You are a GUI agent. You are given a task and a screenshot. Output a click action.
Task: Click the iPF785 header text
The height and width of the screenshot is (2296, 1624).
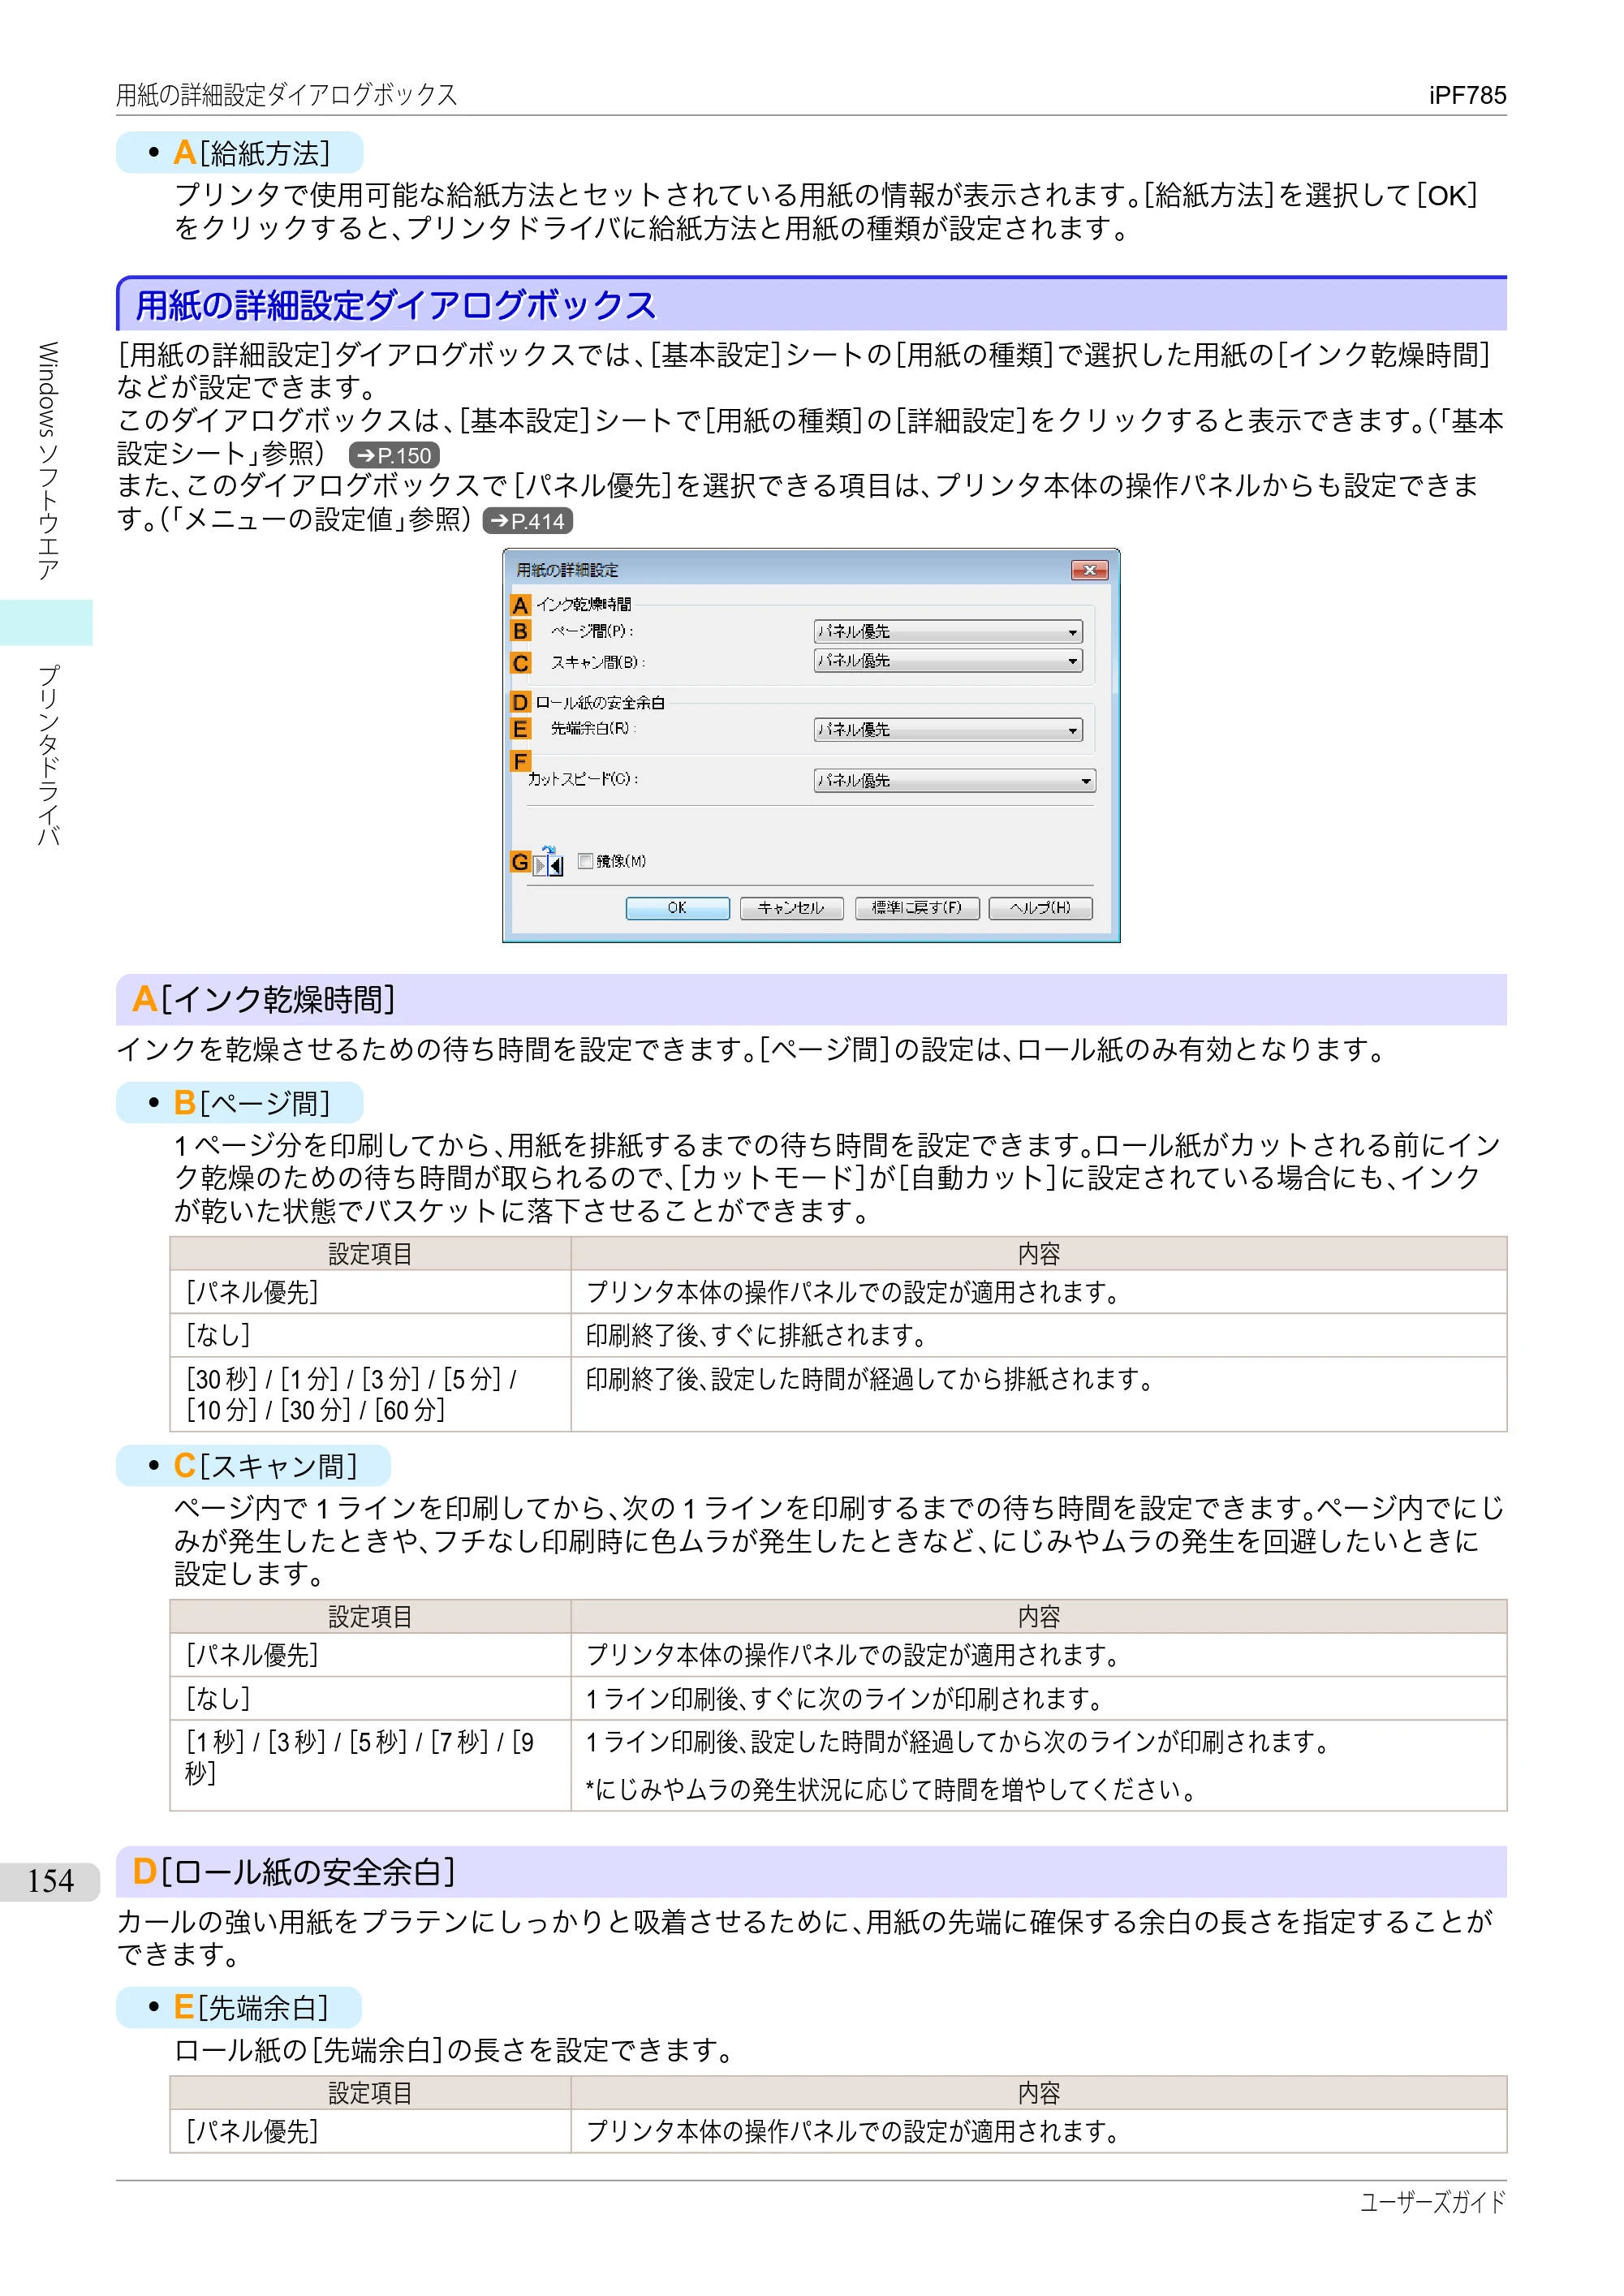point(1467,95)
